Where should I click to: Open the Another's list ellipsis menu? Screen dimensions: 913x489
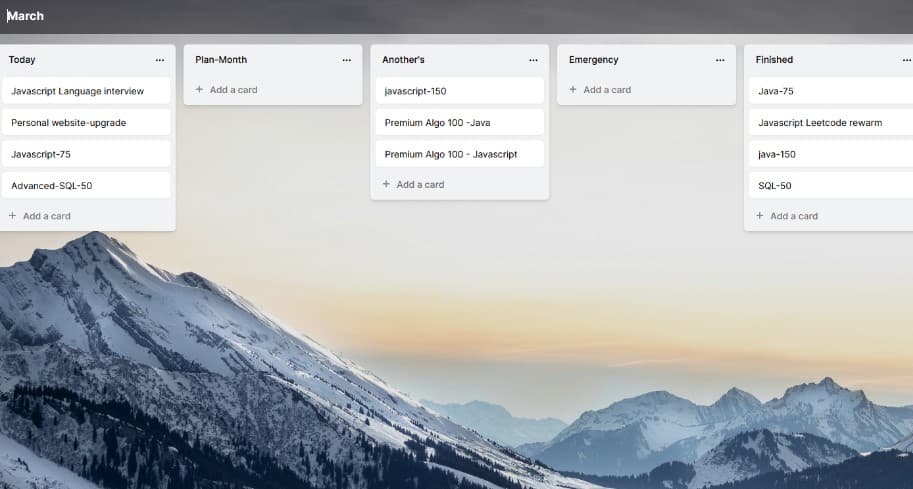[x=533, y=60]
